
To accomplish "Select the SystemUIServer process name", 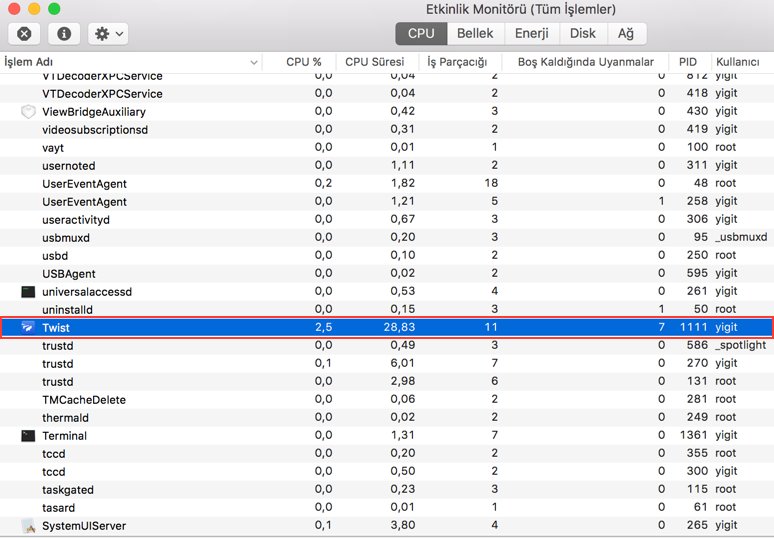I will tap(84, 526).
